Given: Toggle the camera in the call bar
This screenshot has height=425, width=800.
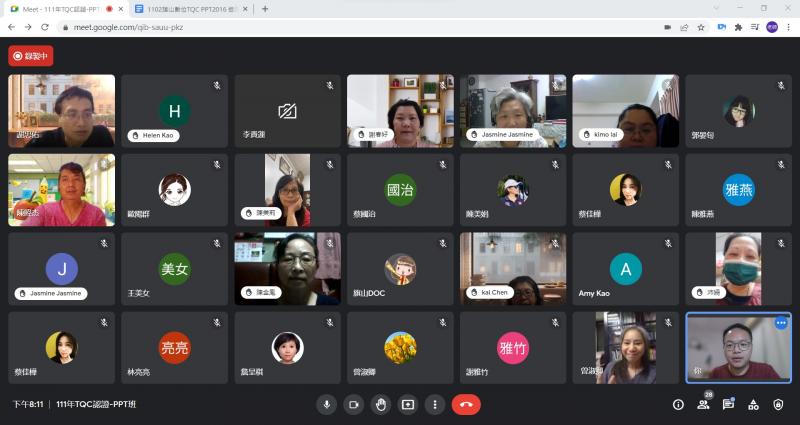Looking at the screenshot, I should pos(353,404).
